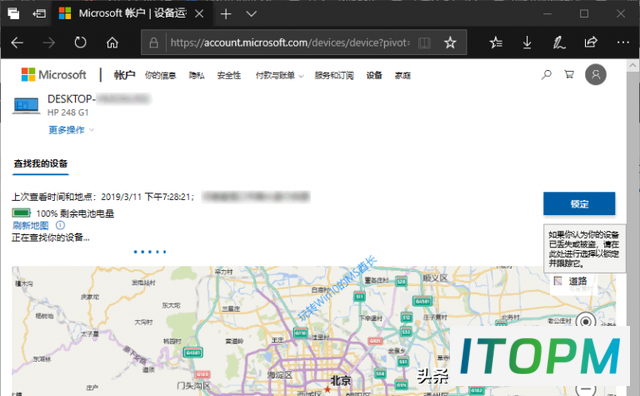The width and height of the screenshot is (640, 396).
Task: Click the browser refresh icon
Action: pyautogui.click(x=80, y=42)
